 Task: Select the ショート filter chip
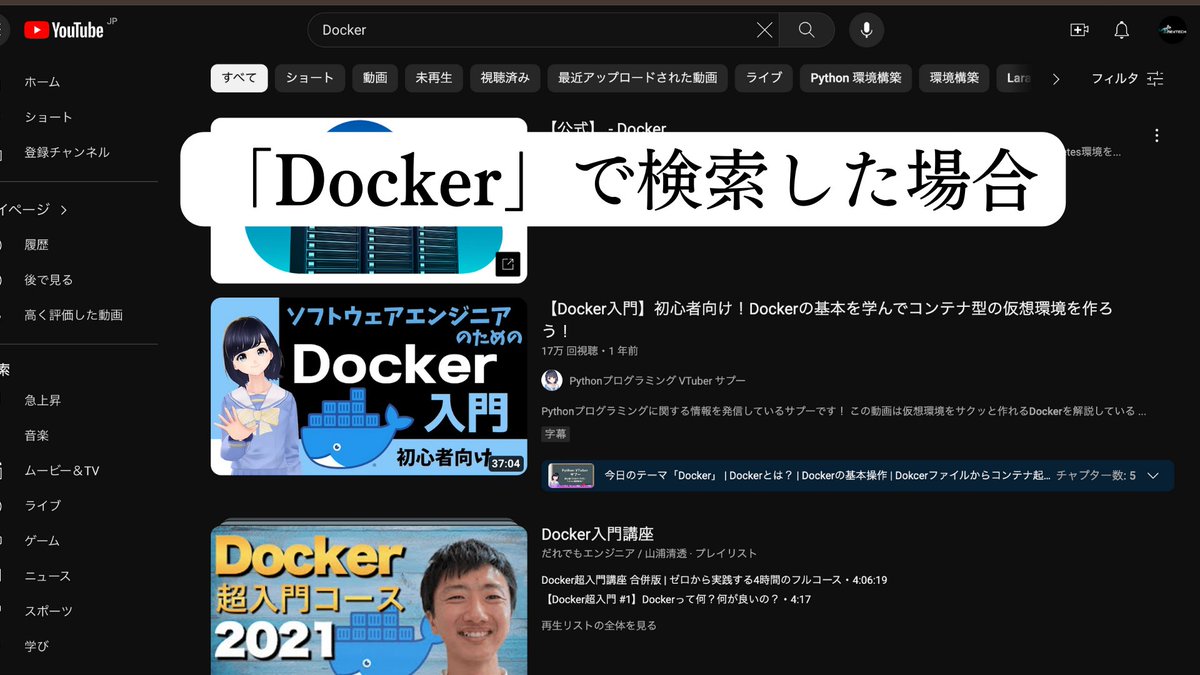point(310,78)
